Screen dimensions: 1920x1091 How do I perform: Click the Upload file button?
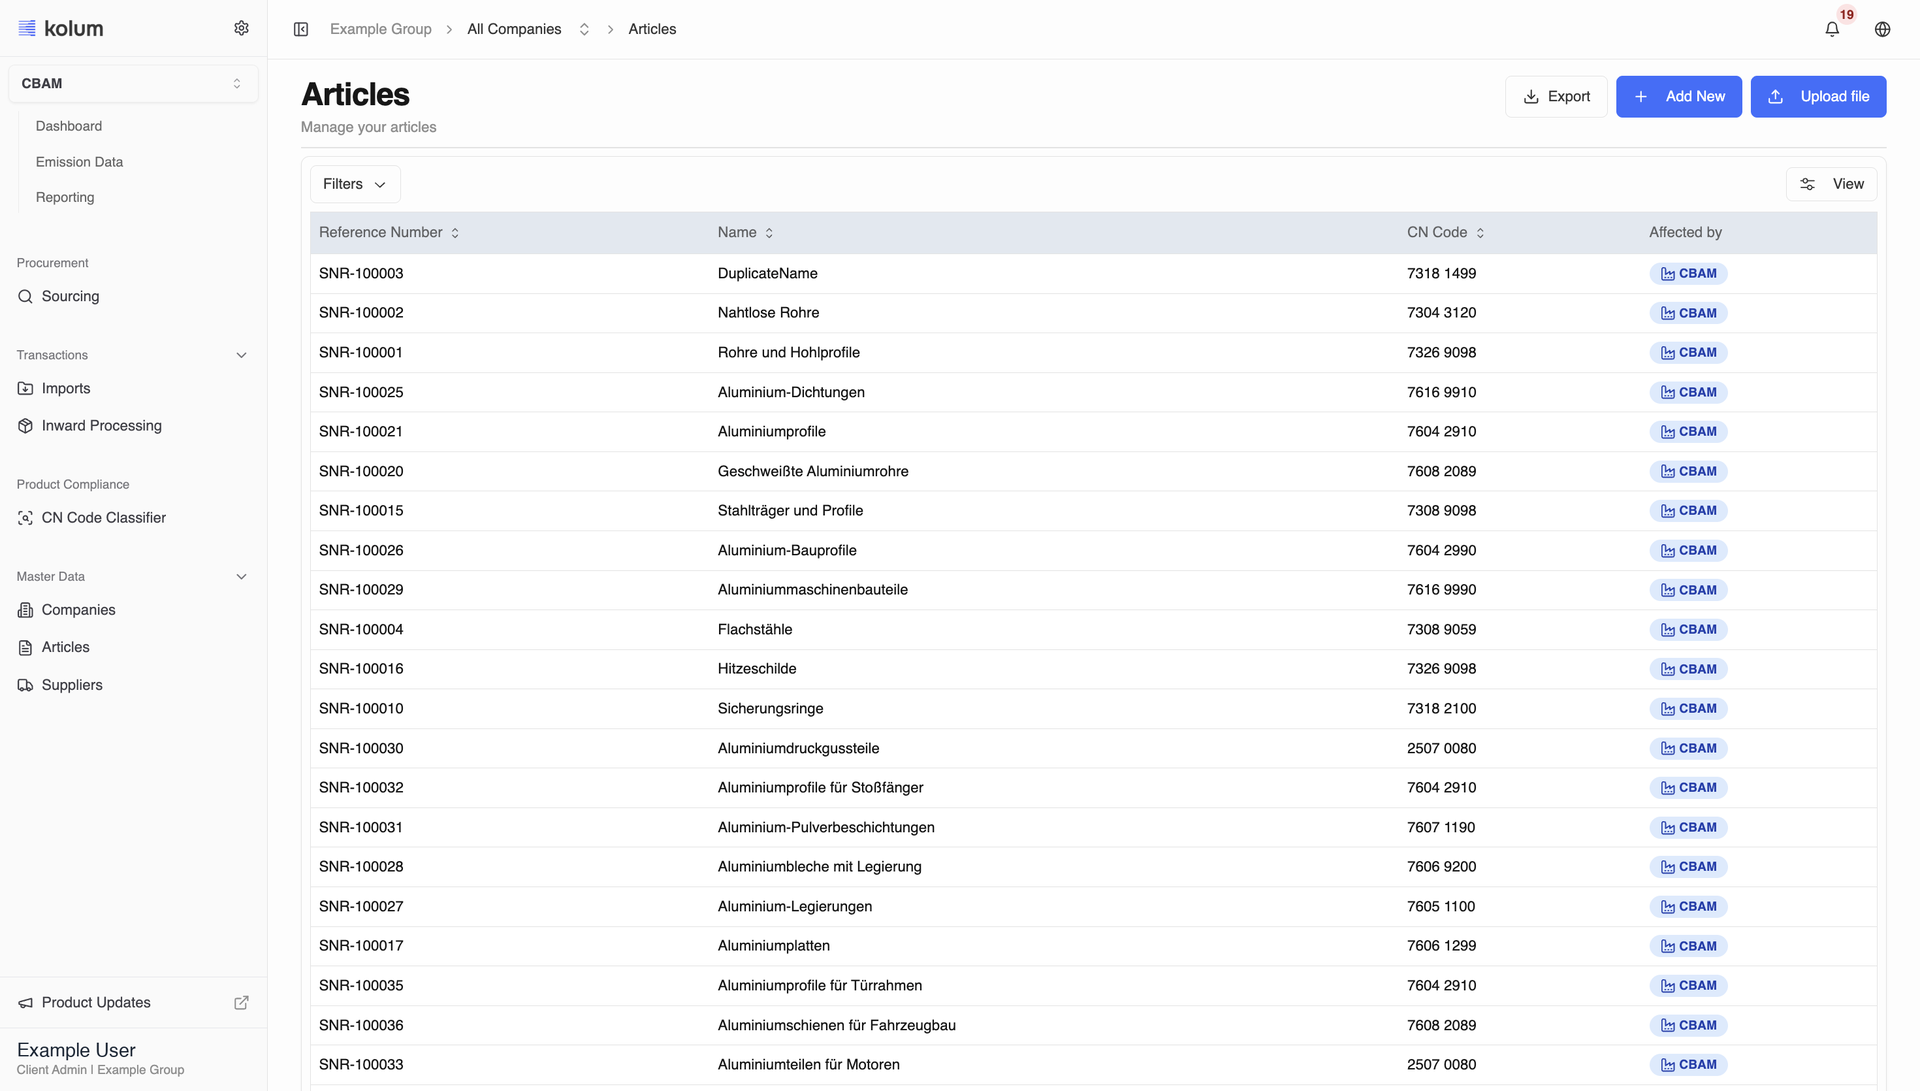pos(1818,96)
